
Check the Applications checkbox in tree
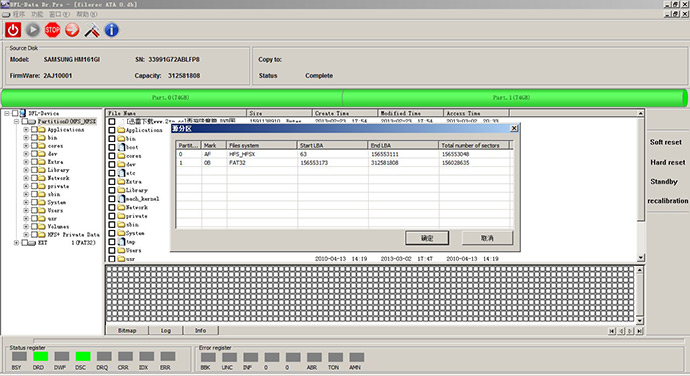pos(34,129)
